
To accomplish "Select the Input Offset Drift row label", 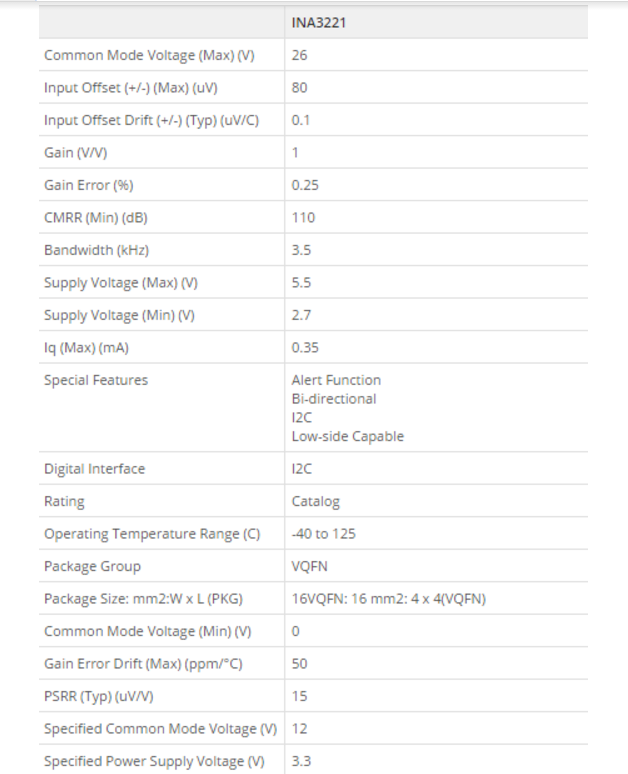I will (151, 120).
